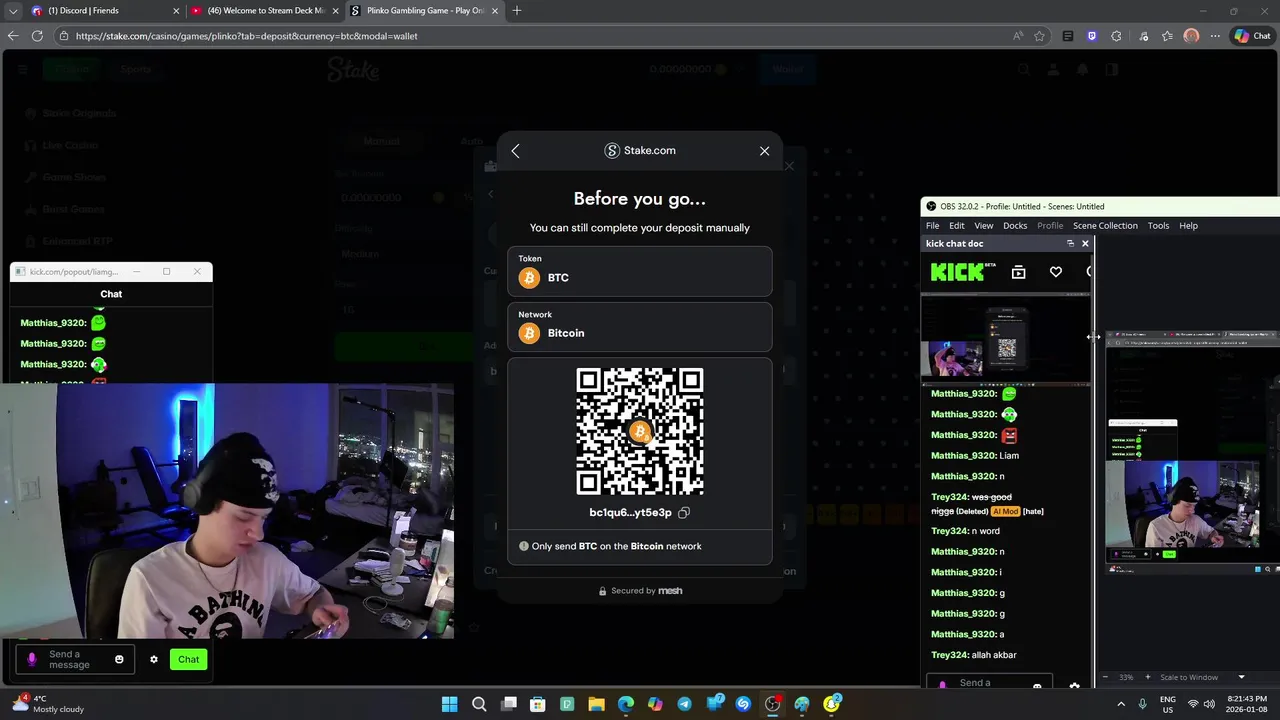Open File Explorer from the taskbar
This screenshot has width=1280, height=720.
pos(596,704)
